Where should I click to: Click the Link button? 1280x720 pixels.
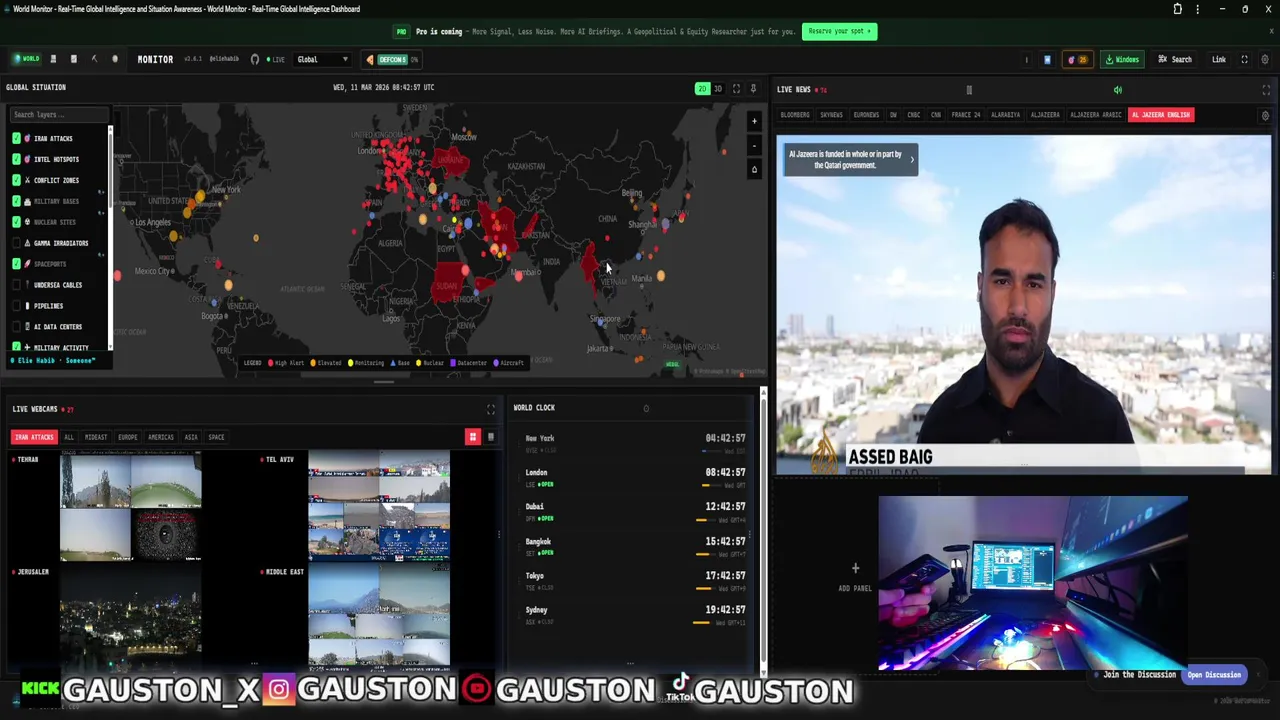point(1219,59)
